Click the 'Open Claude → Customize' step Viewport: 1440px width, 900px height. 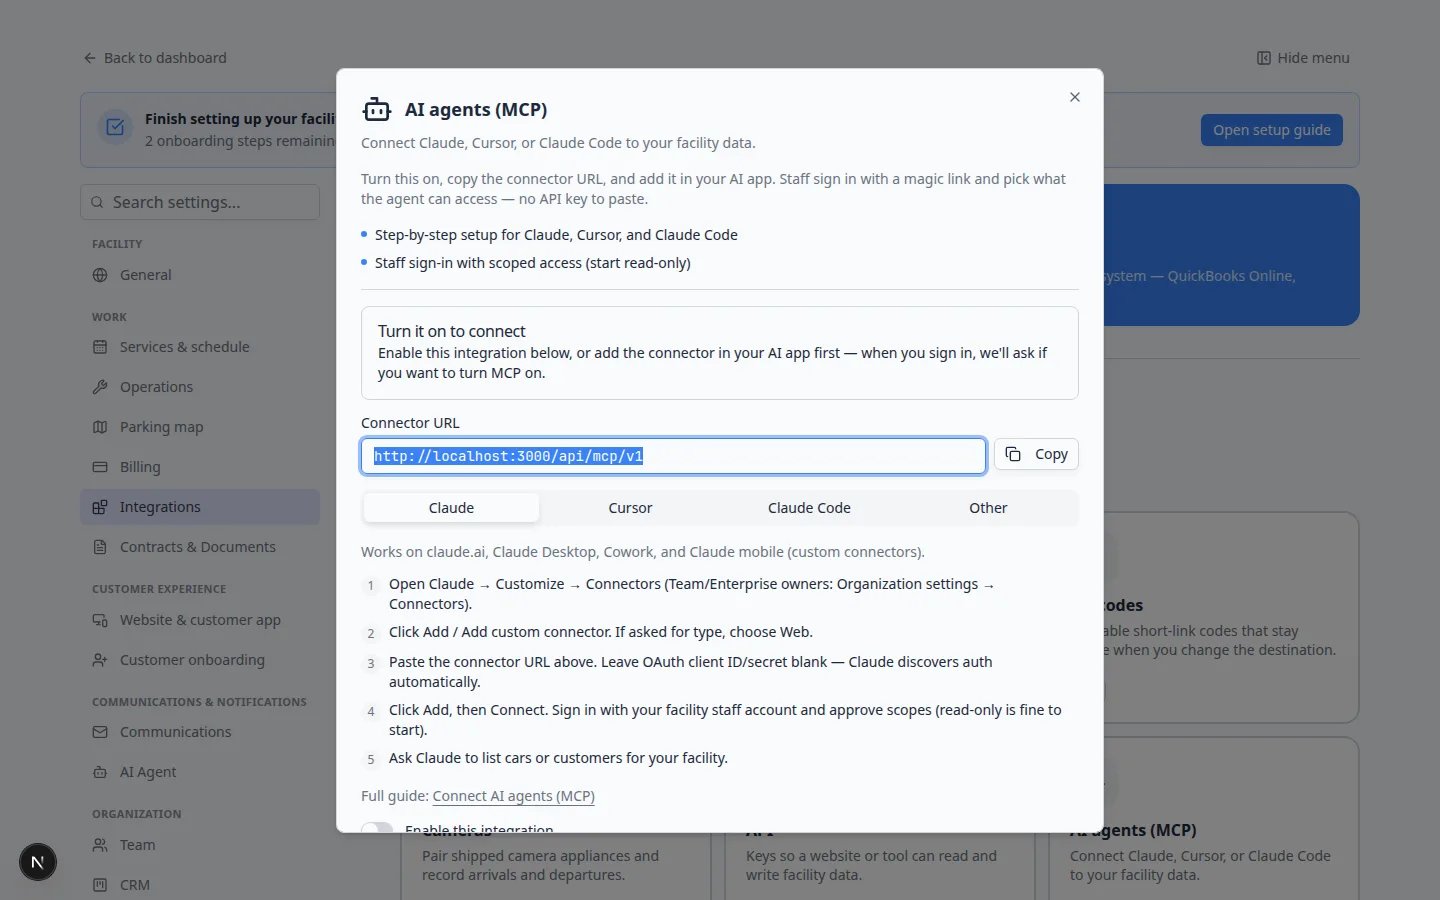692,594
